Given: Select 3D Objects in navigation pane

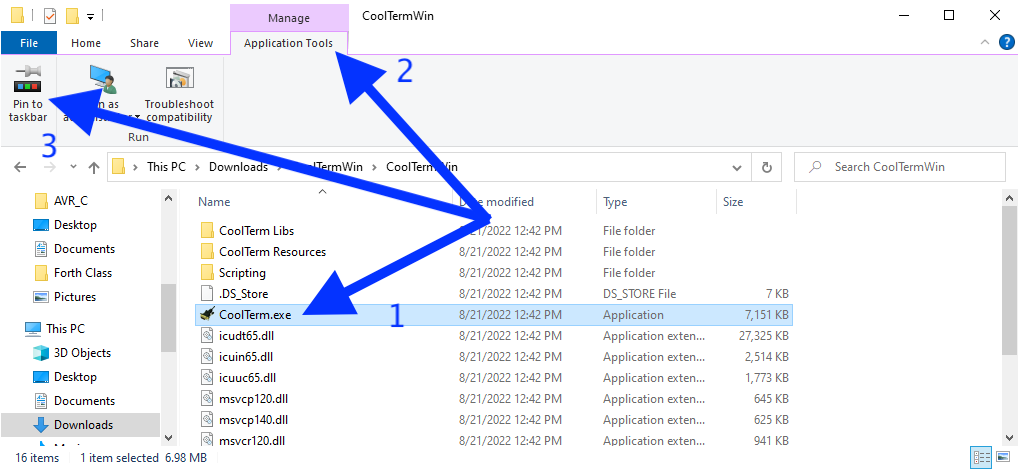Looking at the screenshot, I should coord(82,353).
